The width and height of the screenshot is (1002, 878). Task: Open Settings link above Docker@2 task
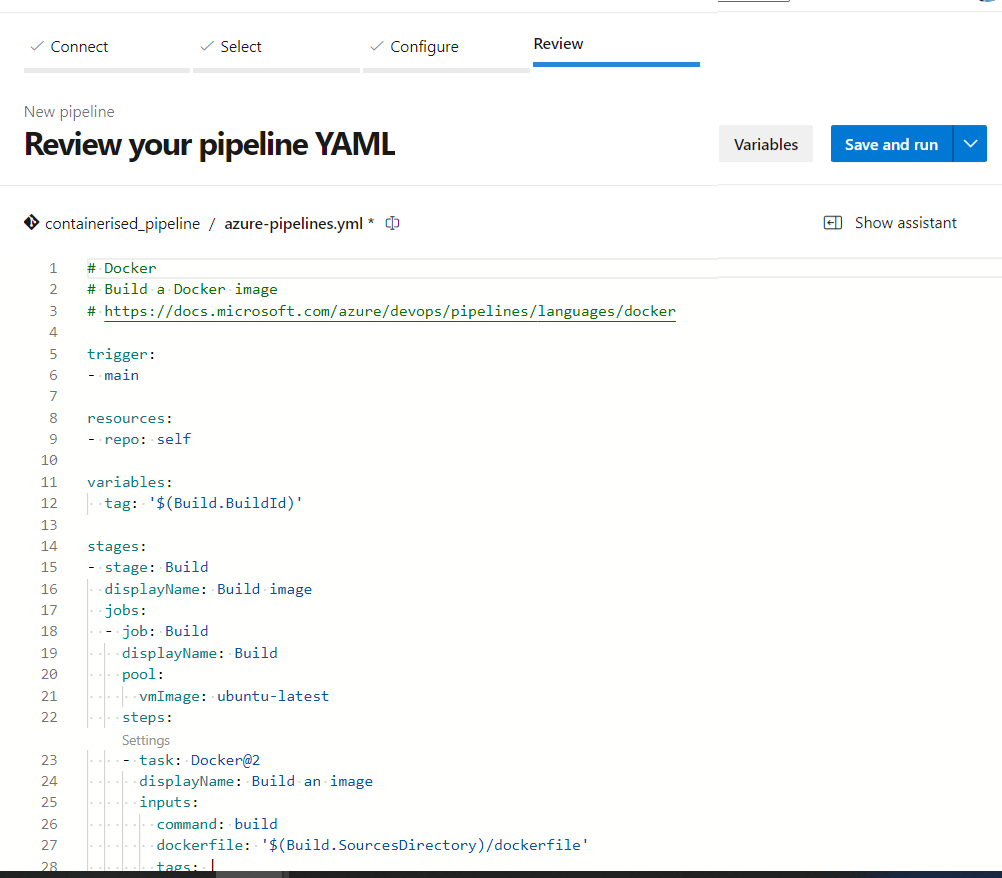146,740
